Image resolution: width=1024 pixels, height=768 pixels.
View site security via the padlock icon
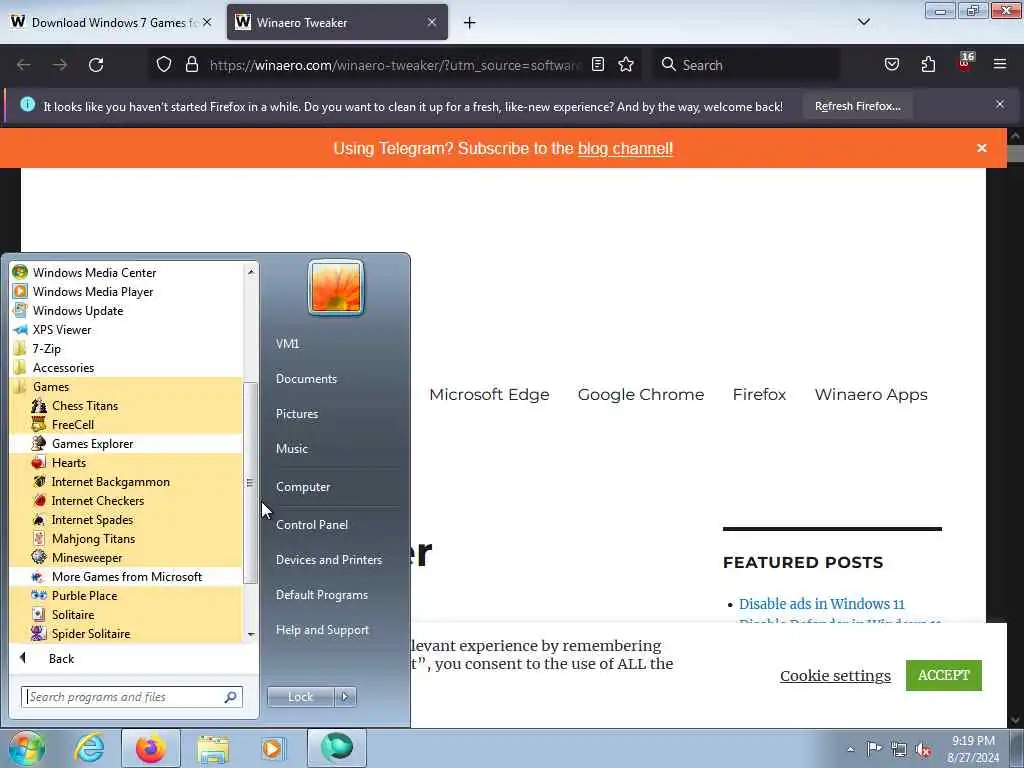click(191, 65)
